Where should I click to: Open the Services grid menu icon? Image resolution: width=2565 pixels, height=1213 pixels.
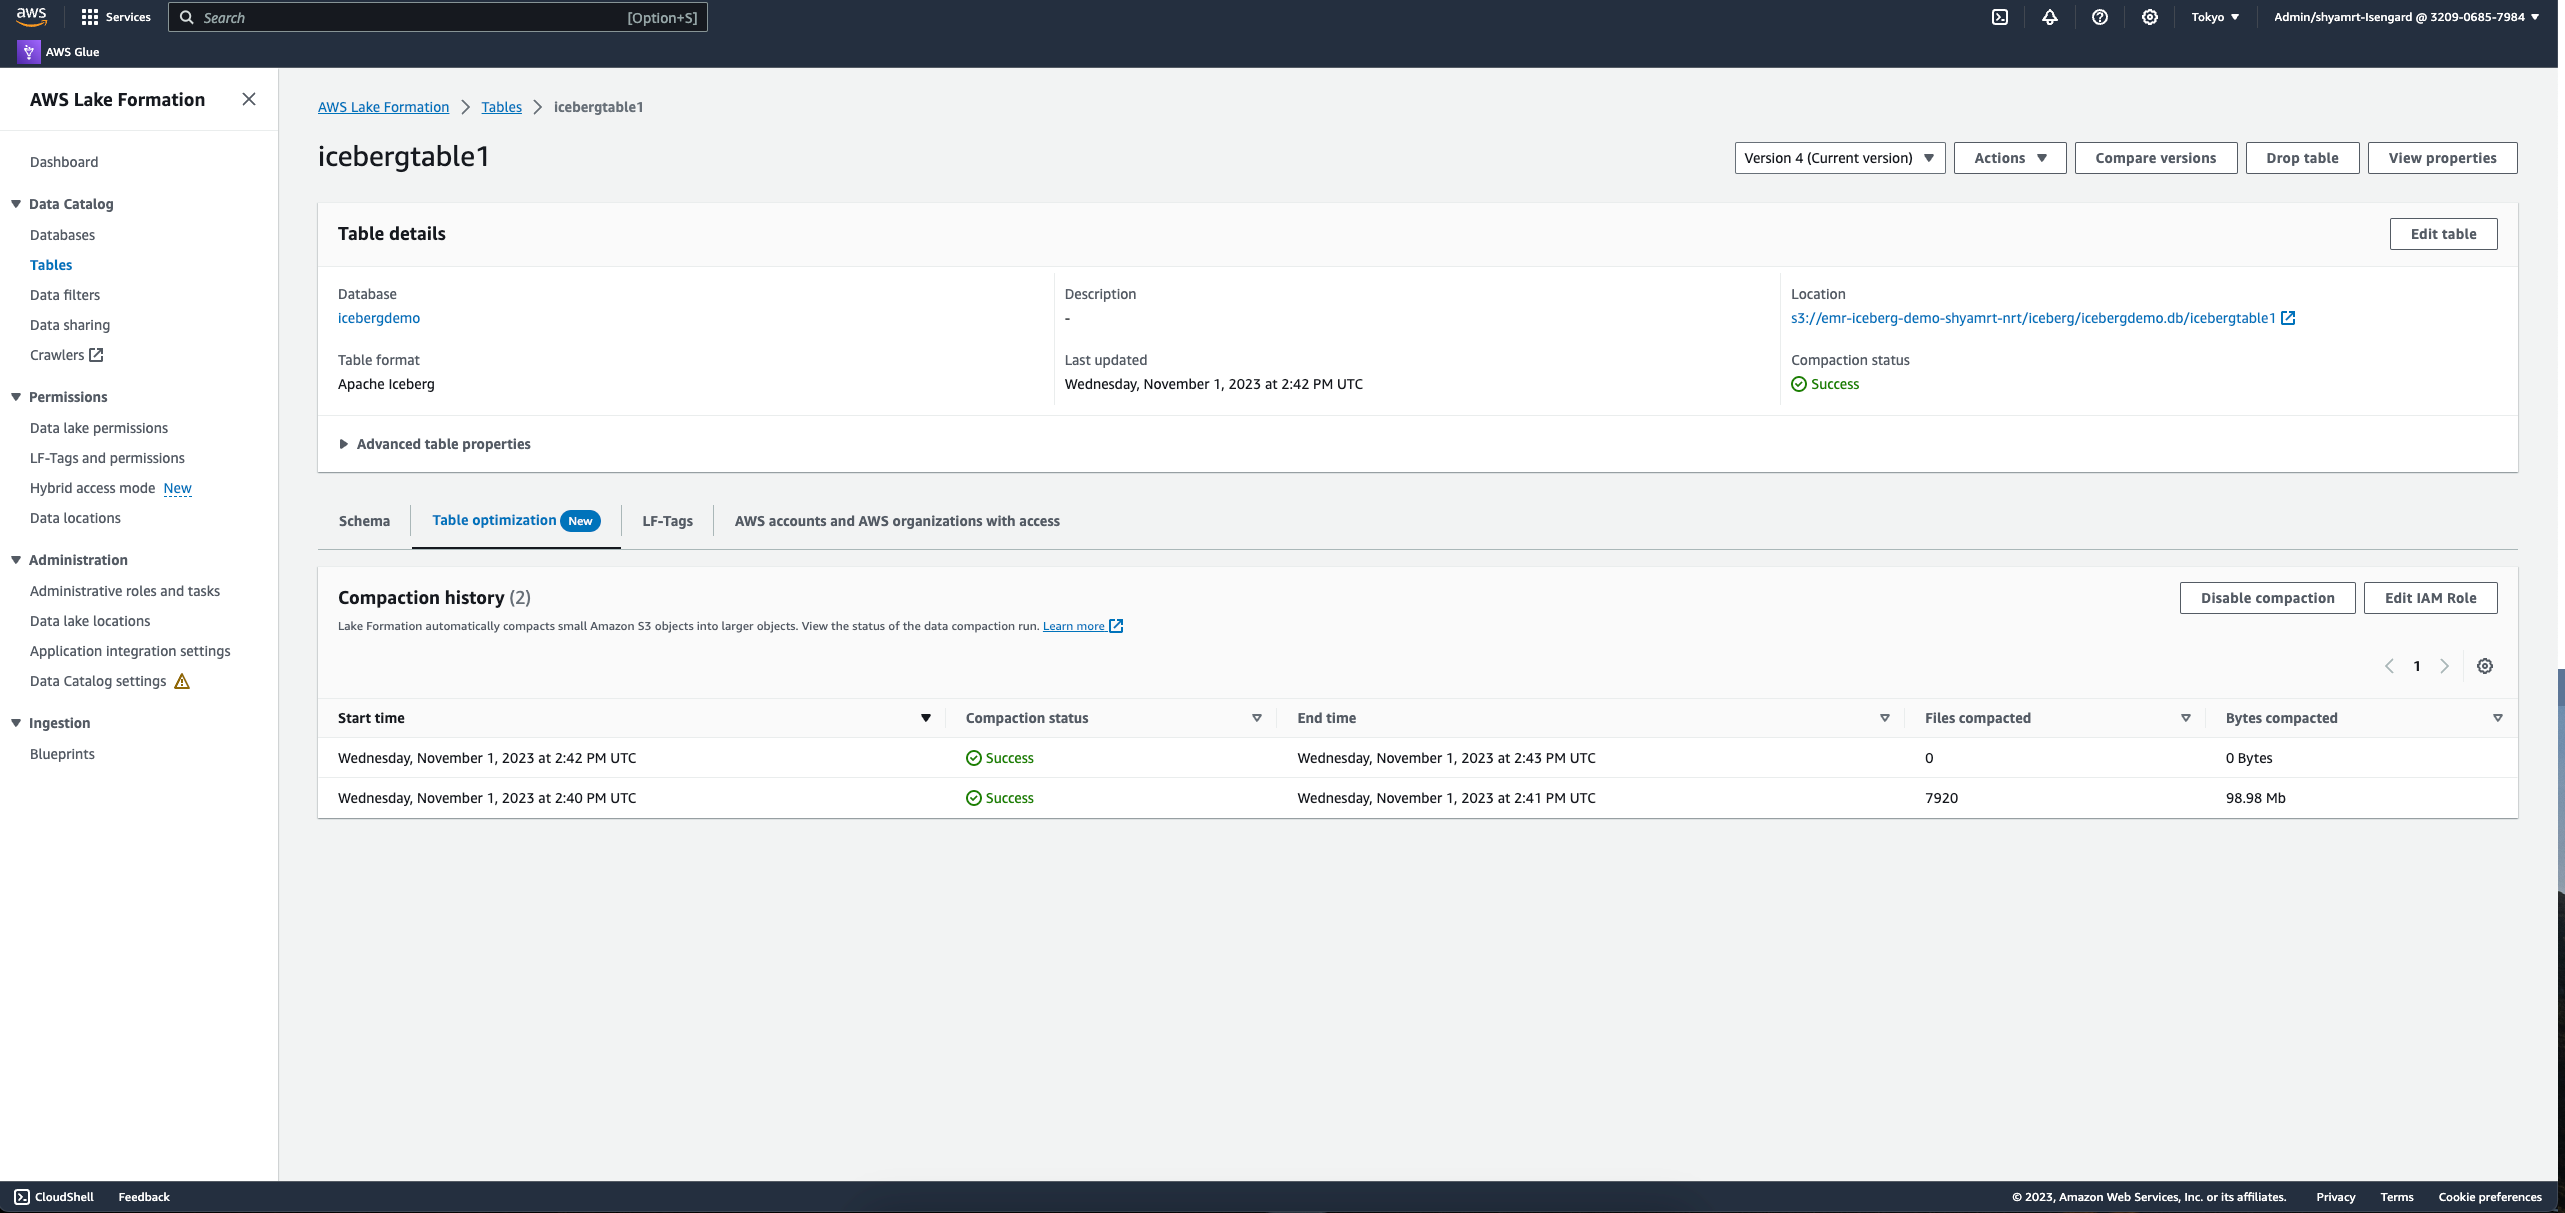90,17
